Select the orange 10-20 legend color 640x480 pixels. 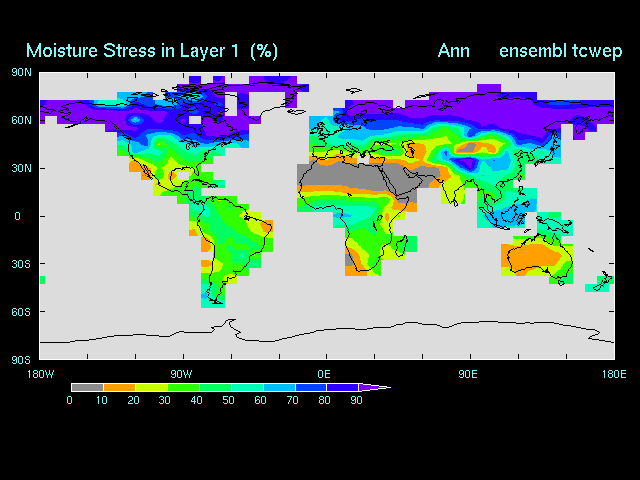pyautogui.click(x=119, y=387)
